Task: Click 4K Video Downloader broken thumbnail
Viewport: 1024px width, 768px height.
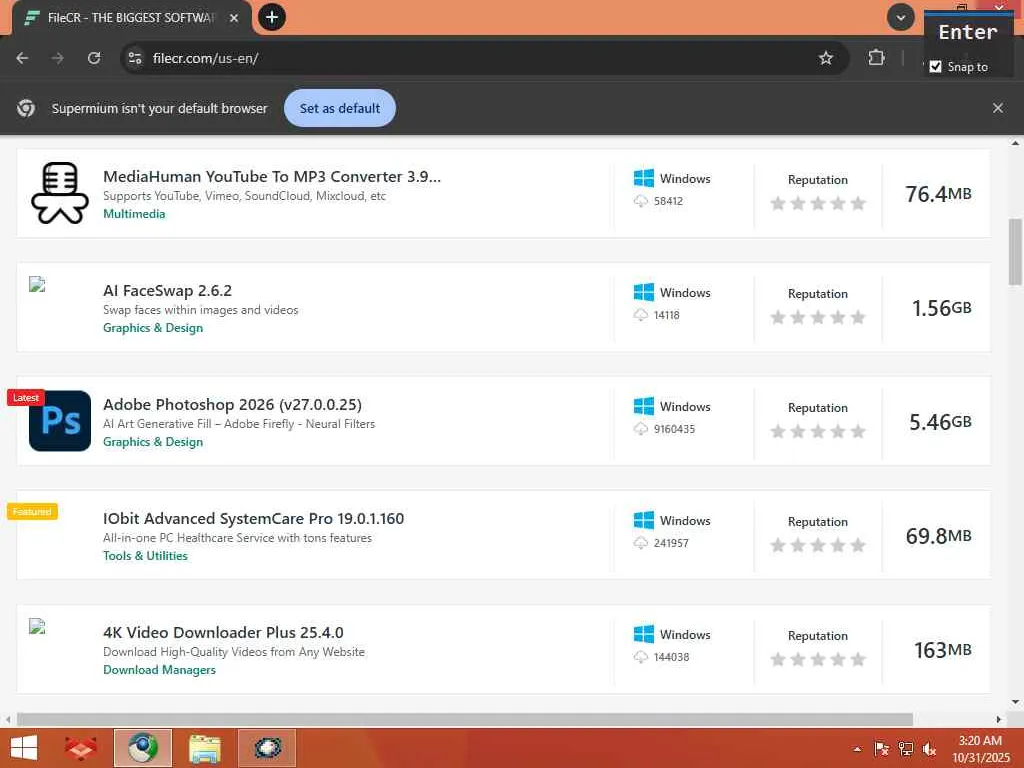Action: 37,627
